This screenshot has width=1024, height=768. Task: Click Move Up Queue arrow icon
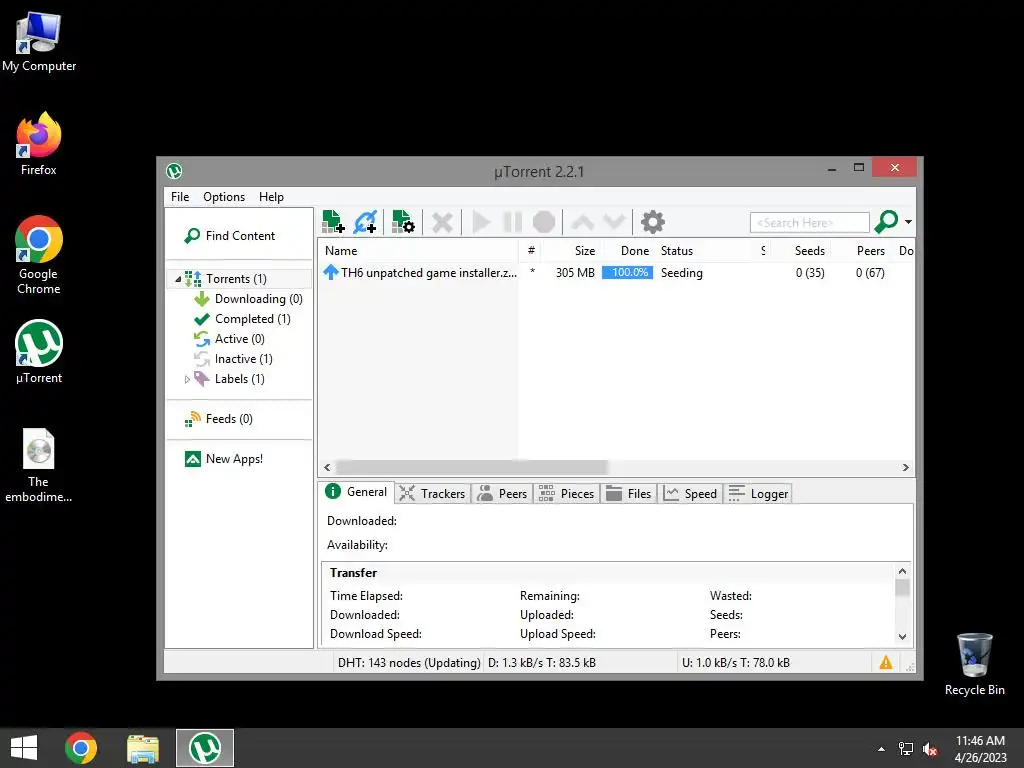[x=583, y=223]
